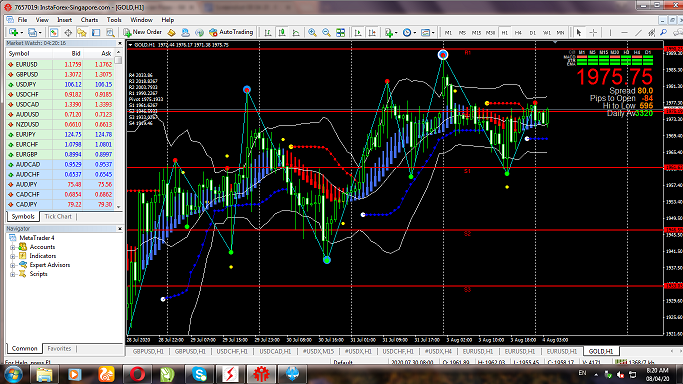Expand the New Chart dropdown arrow
683x384 pixels.
(21, 33)
